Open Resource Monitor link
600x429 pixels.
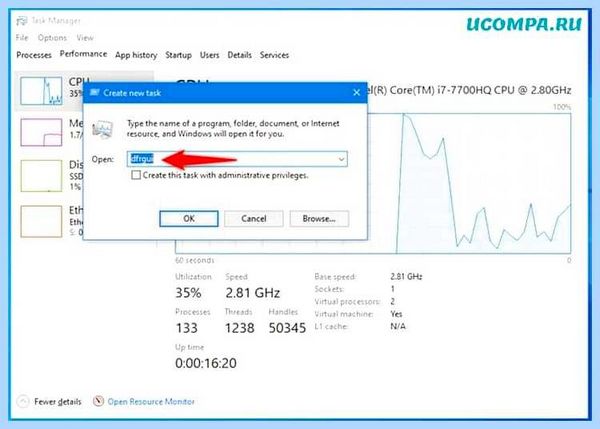click(151, 401)
